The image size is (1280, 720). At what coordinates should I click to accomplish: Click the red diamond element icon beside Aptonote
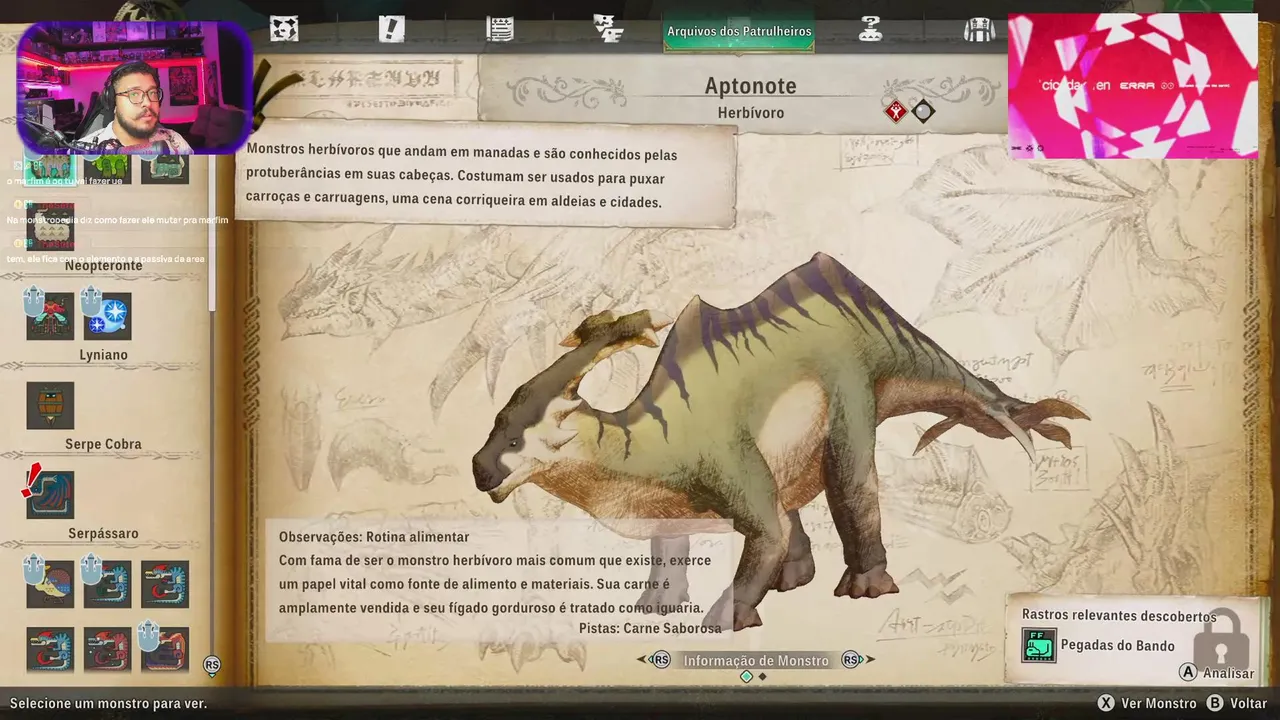[x=896, y=112]
